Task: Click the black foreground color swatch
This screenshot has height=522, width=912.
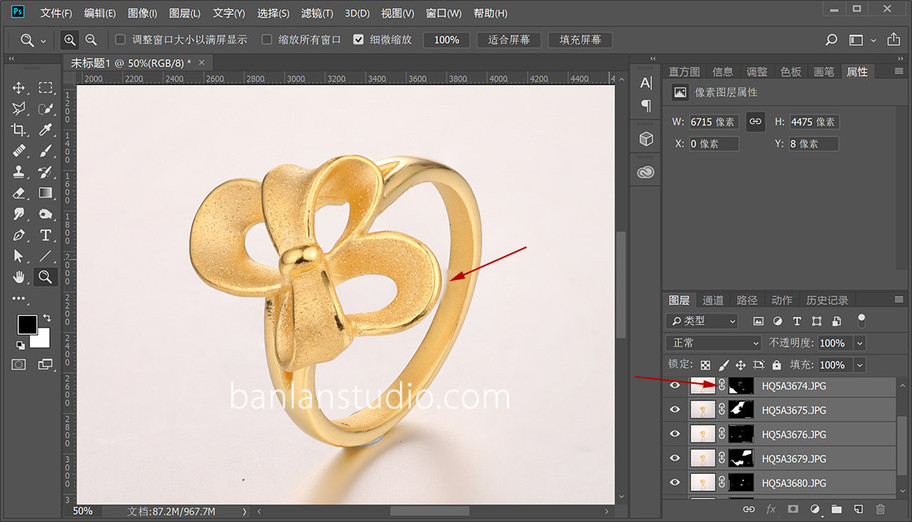Action: [26, 324]
